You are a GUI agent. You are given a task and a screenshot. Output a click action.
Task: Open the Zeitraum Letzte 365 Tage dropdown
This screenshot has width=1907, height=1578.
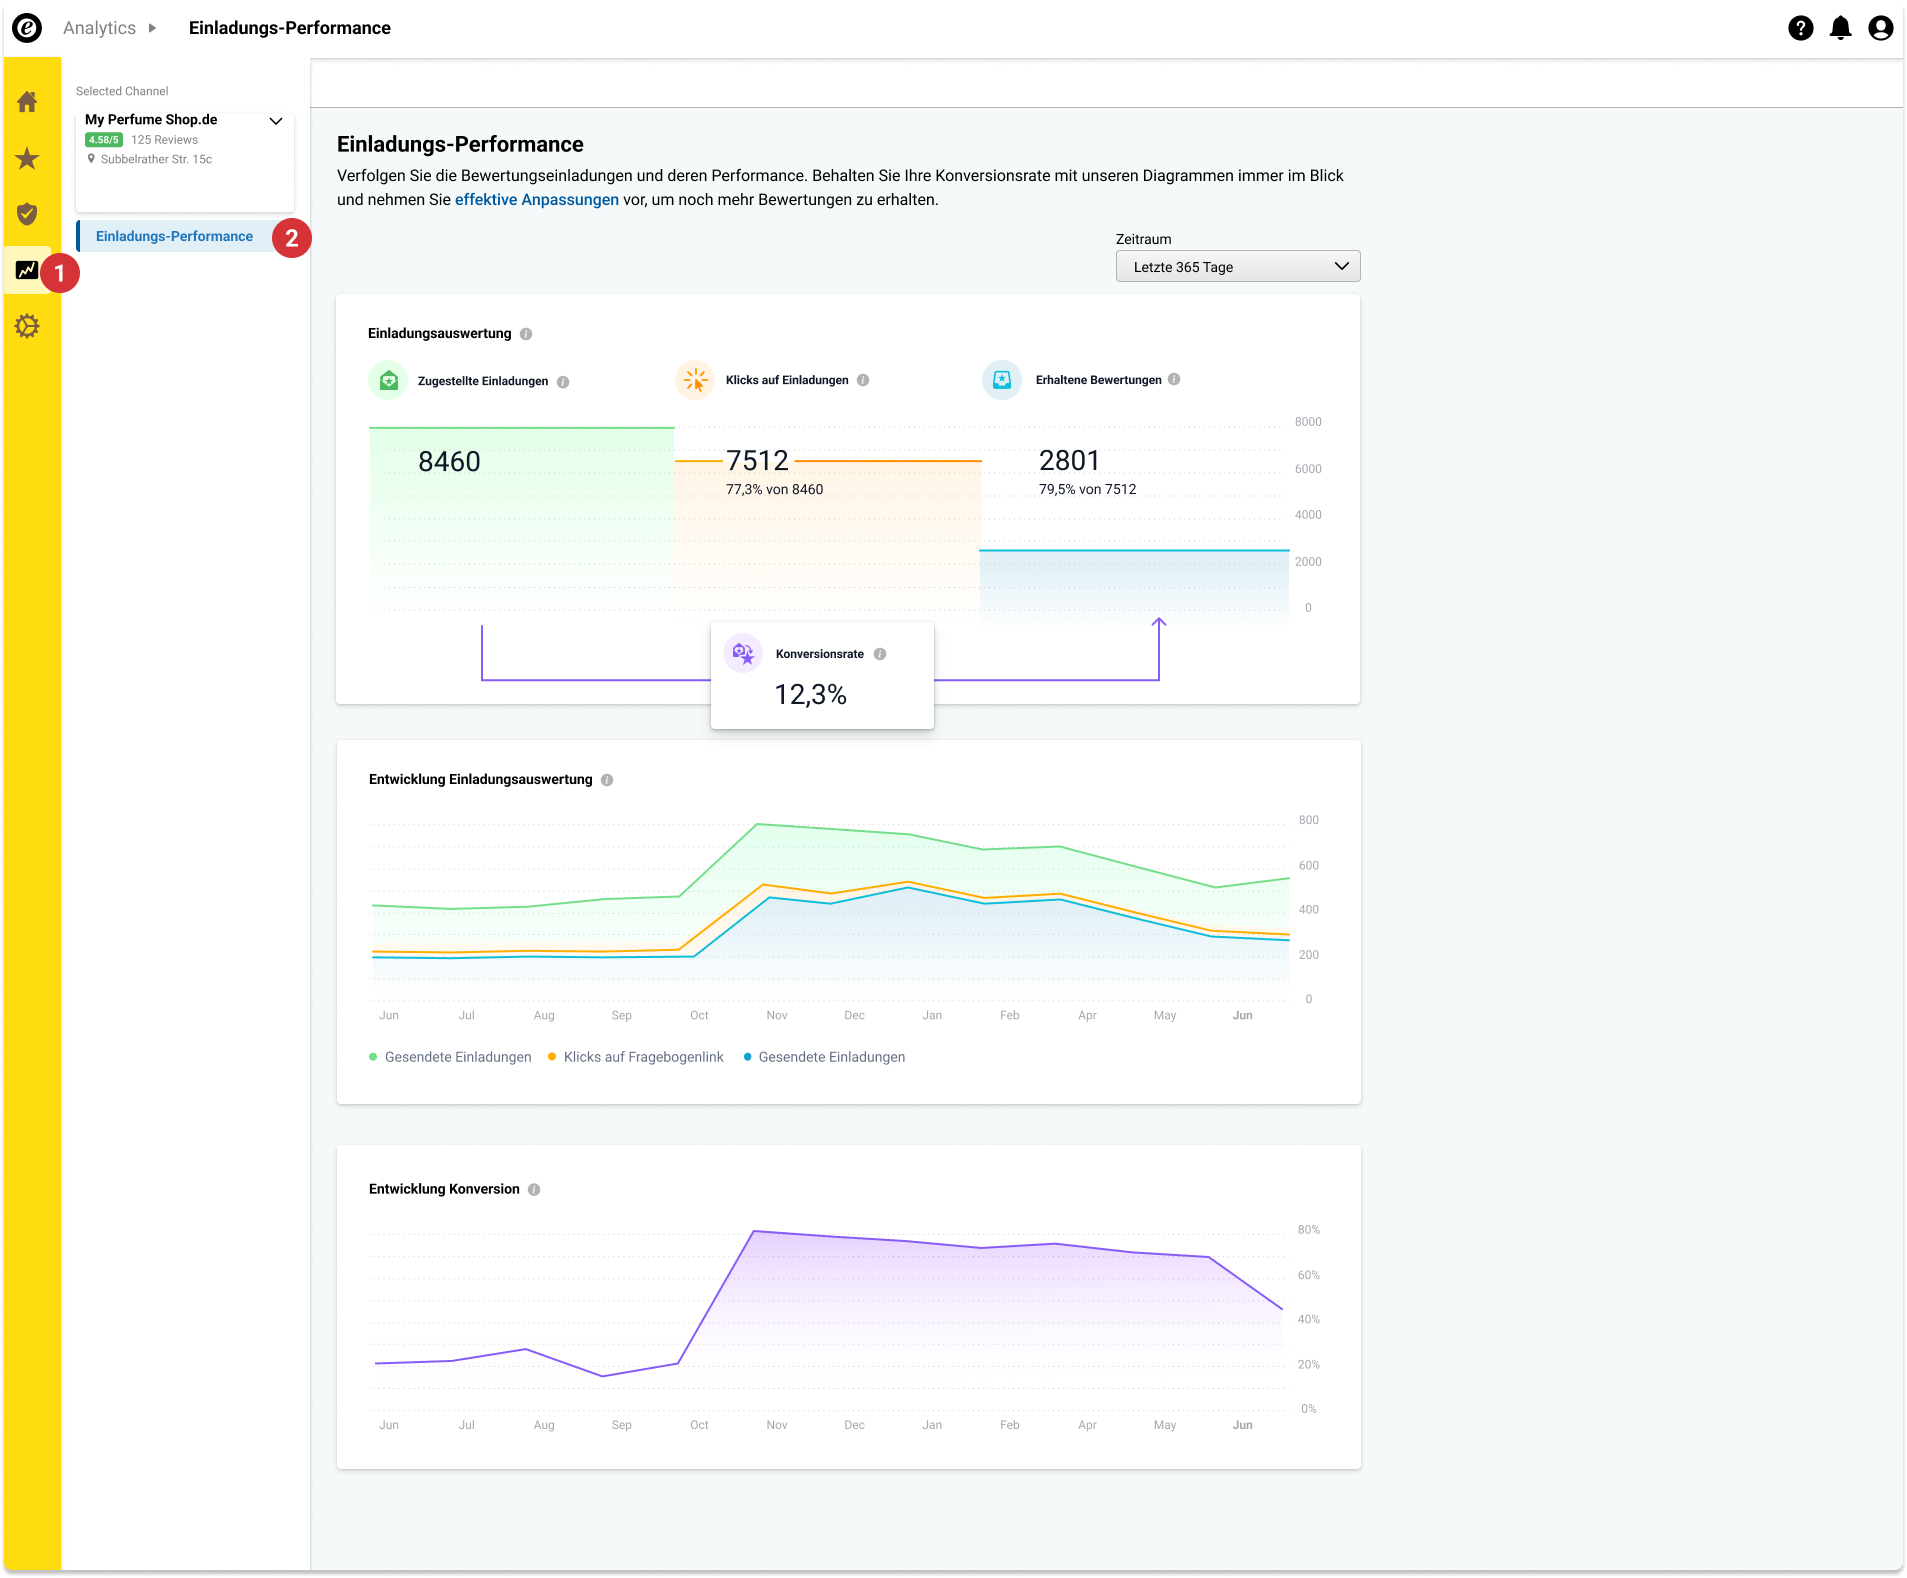click(x=1237, y=267)
